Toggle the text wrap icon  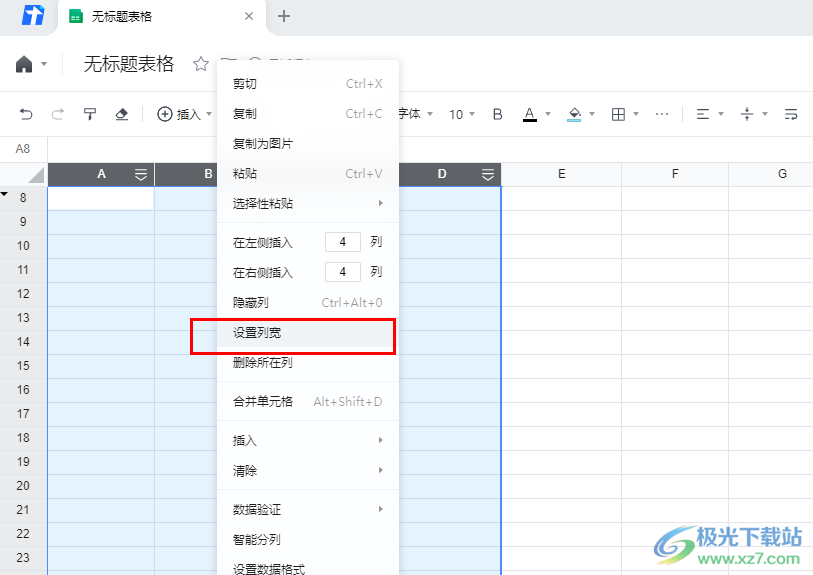pyautogui.click(x=791, y=114)
